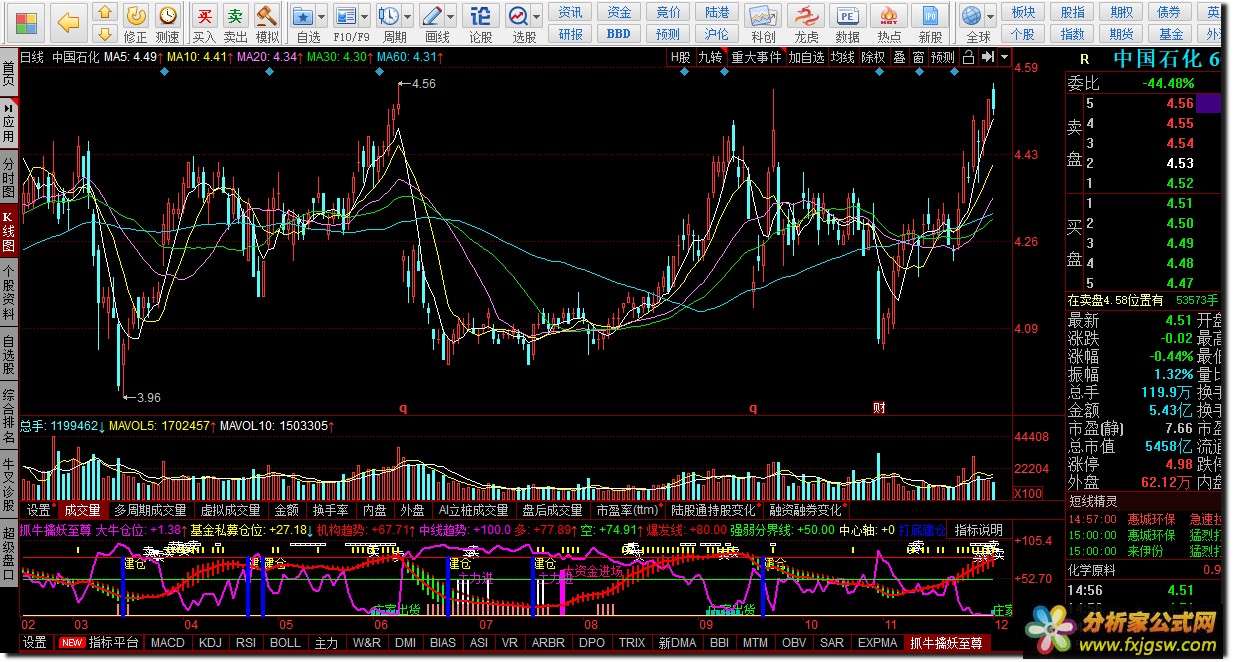Select the BOLL indicator tab
The image size is (1233, 662).
[285, 642]
